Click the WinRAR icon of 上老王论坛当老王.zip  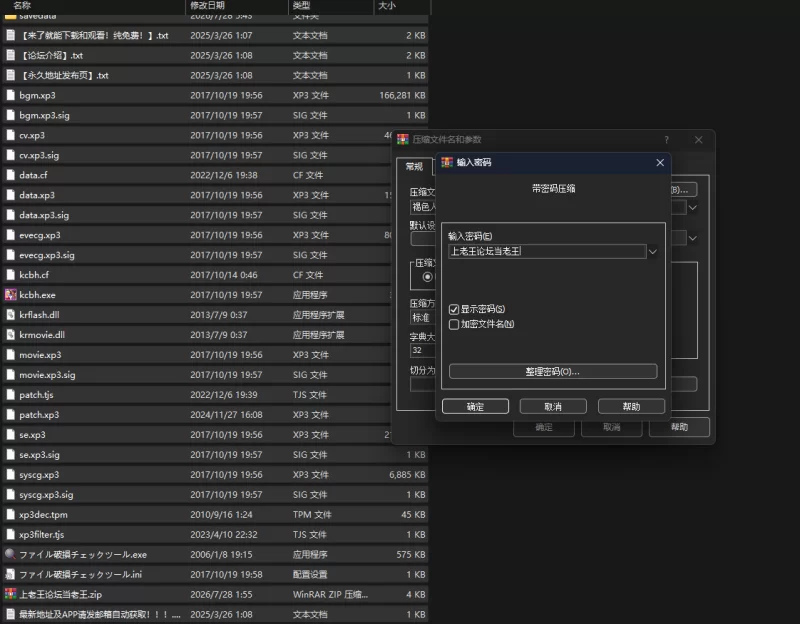10,594
